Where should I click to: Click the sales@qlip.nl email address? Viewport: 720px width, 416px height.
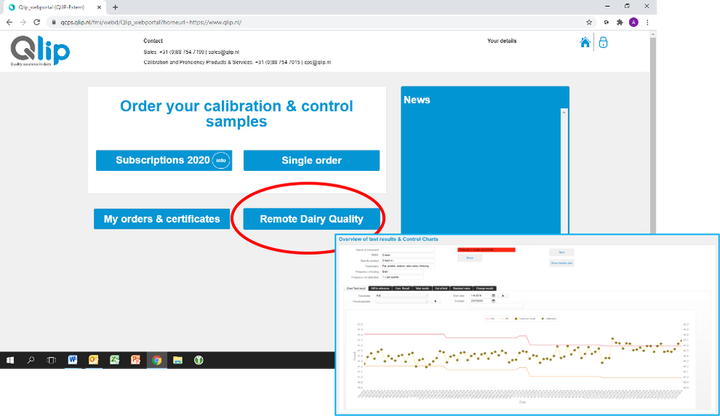click(x=224, y=52)
